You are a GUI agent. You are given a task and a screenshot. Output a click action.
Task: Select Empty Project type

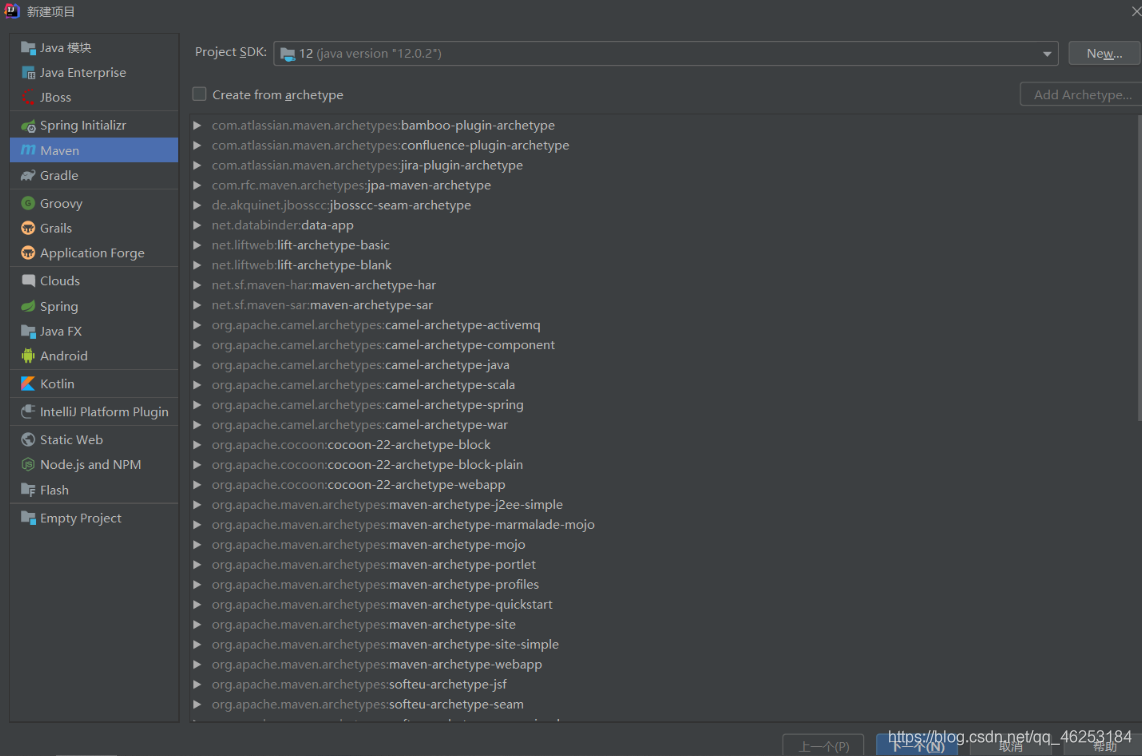[x=94, y=518]
